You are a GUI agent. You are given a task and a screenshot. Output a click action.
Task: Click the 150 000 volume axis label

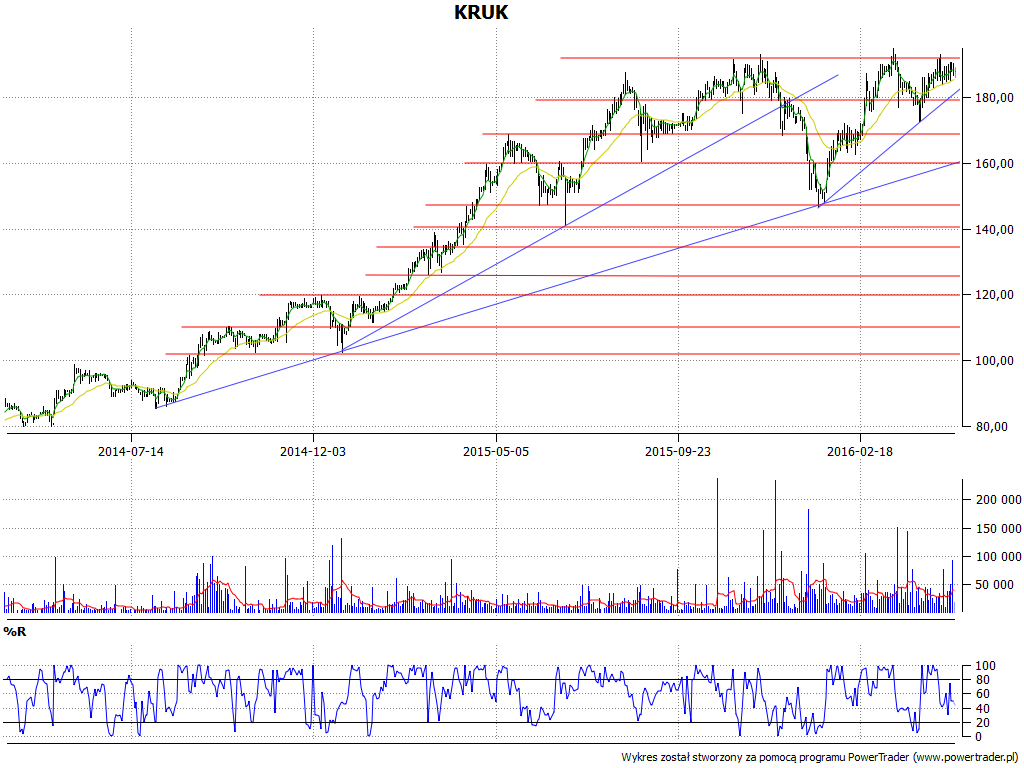(997, 528)
